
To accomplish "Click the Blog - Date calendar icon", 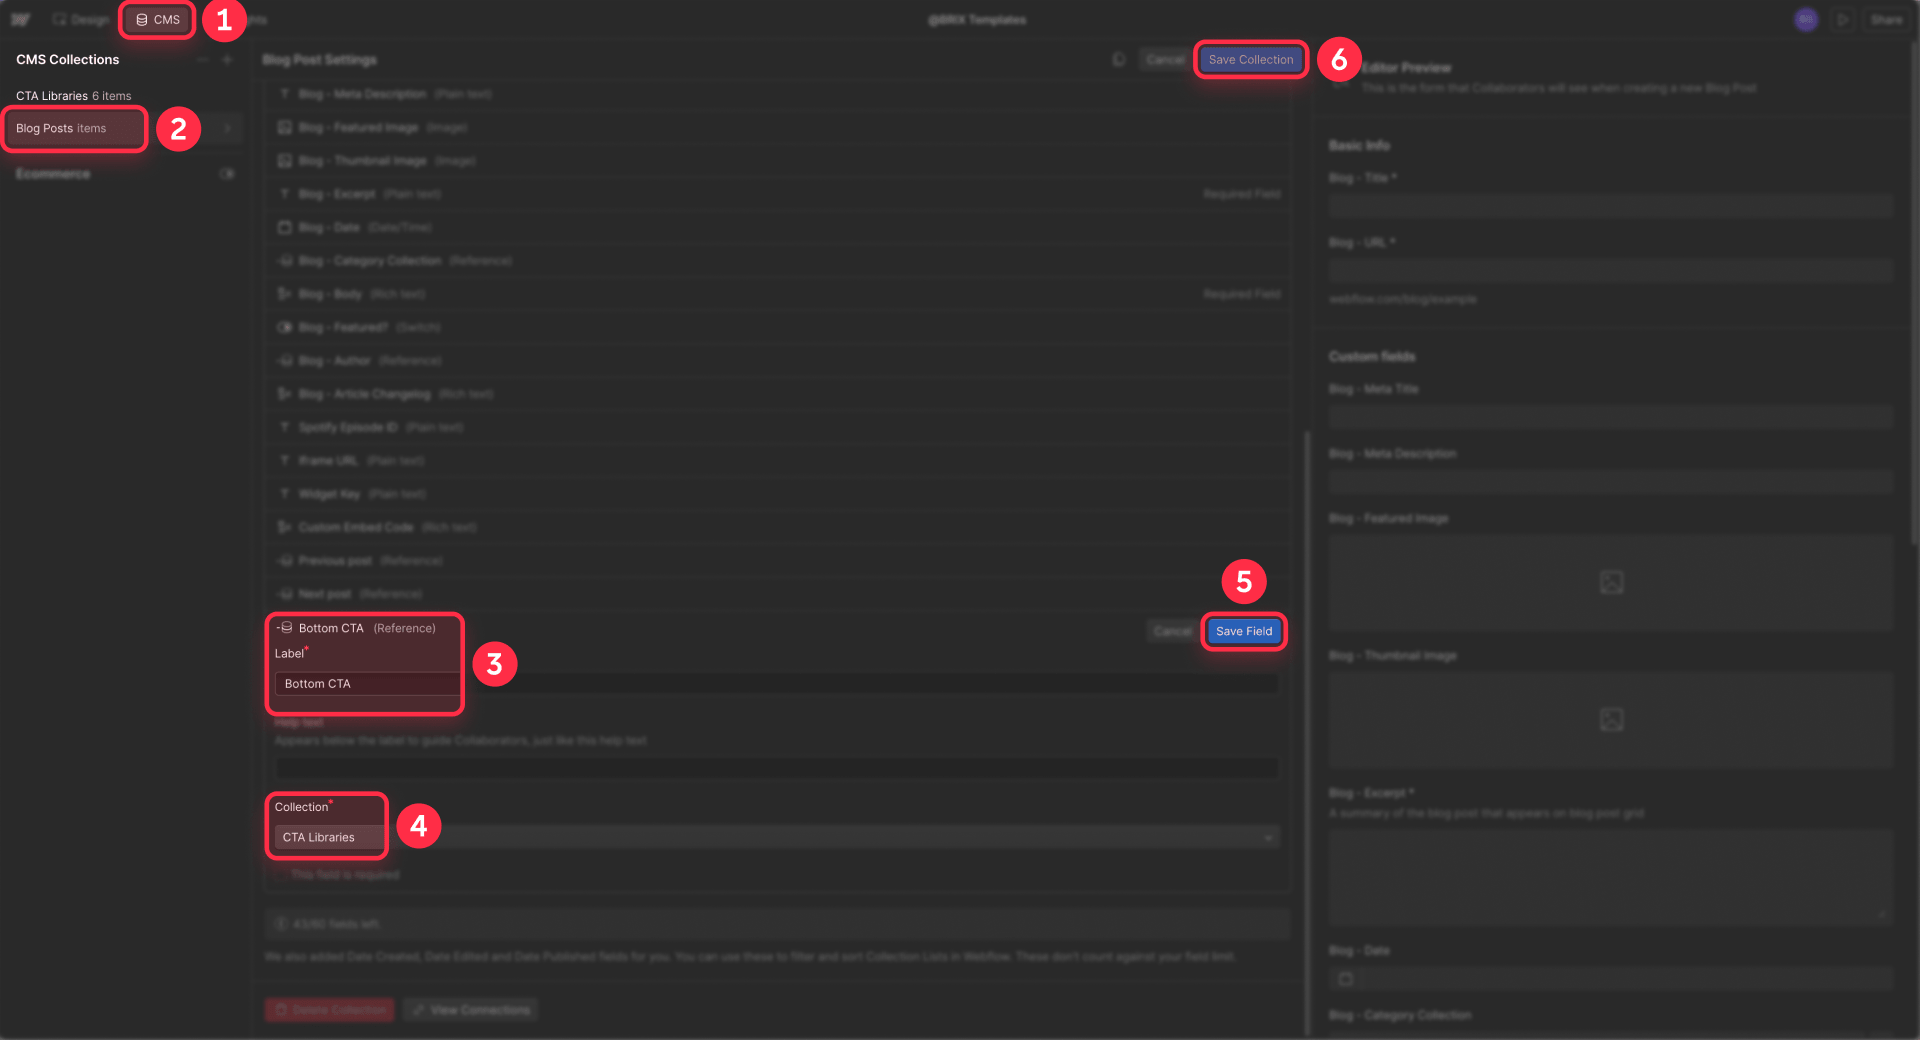I will point(285,227).
